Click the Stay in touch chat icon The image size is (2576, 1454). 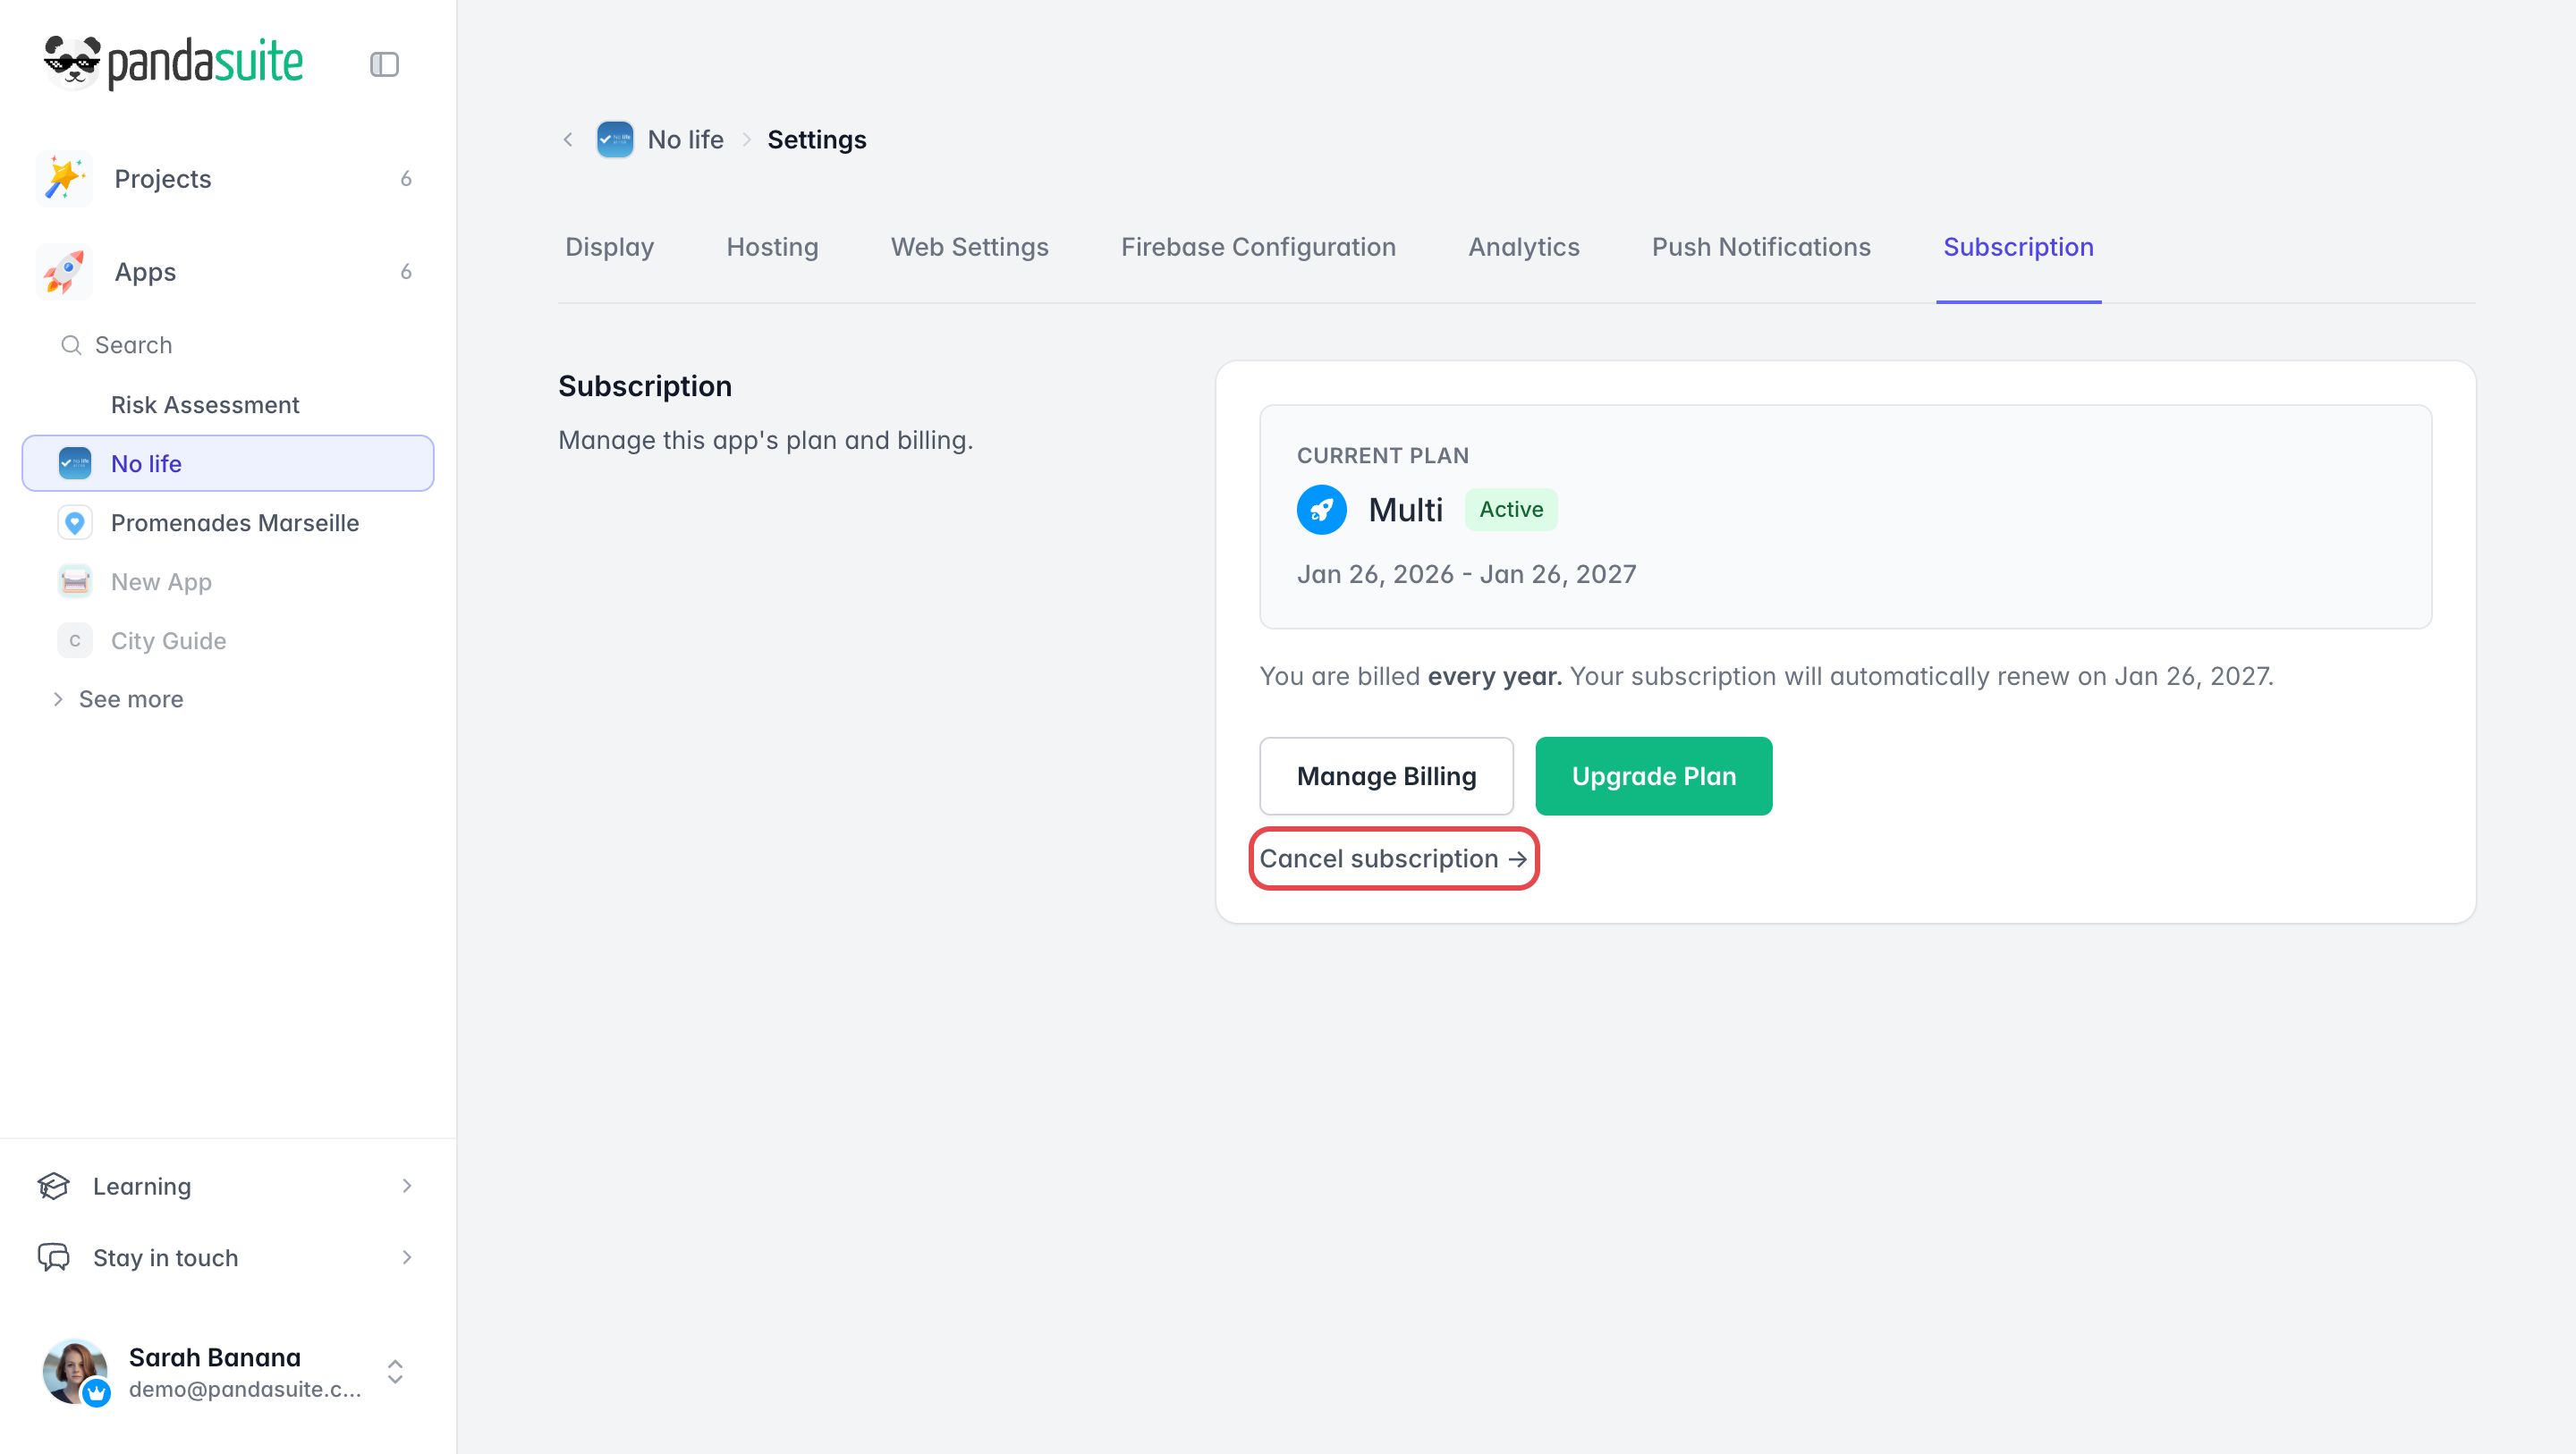point(54,1257)
